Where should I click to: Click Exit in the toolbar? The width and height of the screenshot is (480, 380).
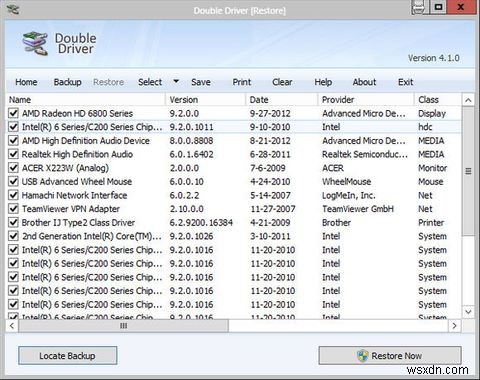405,82
